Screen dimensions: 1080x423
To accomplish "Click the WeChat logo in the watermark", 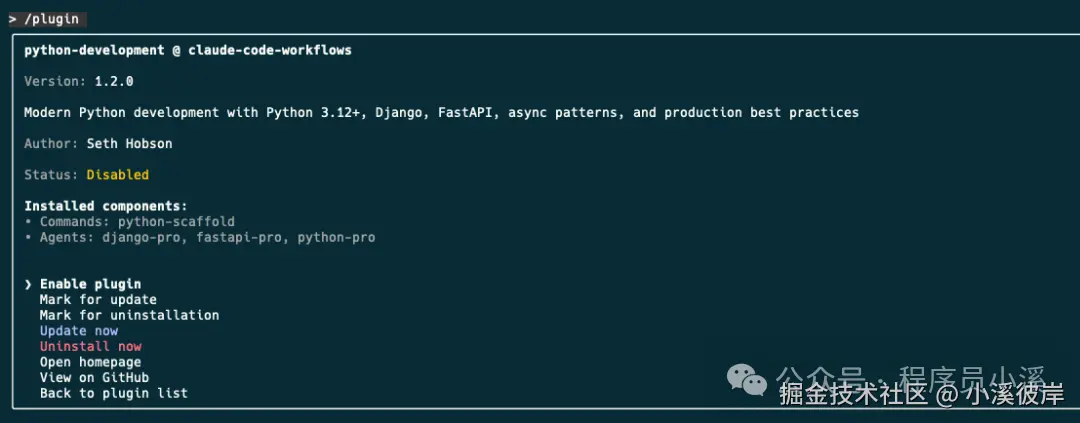I will coord(748,379).
